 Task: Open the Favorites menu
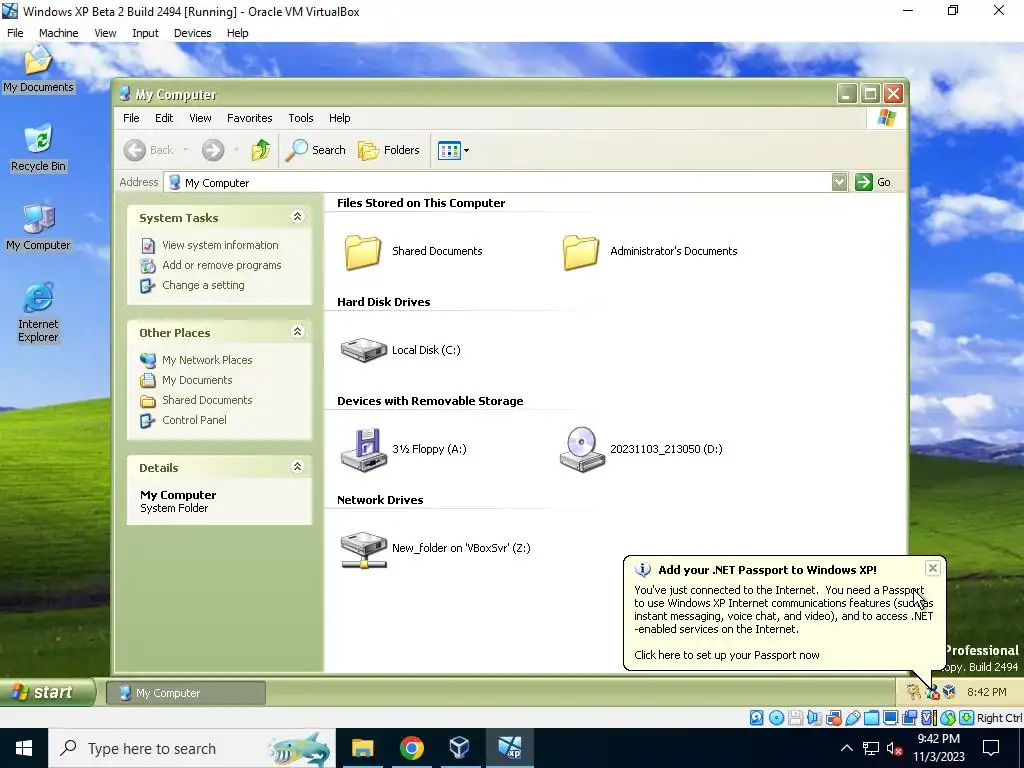[x=249, y=118]
